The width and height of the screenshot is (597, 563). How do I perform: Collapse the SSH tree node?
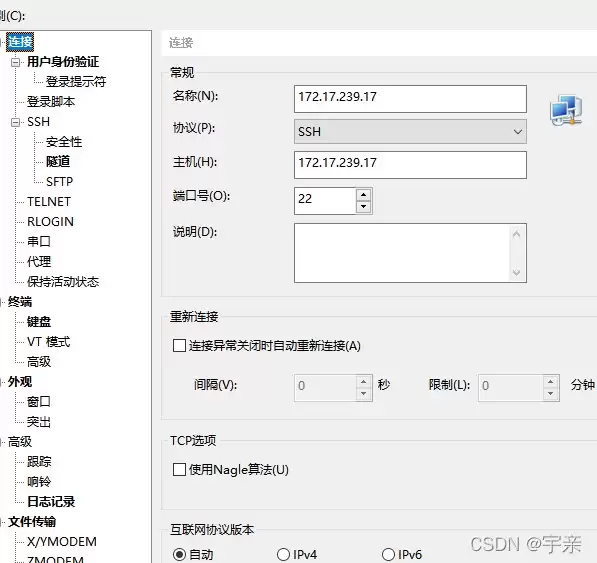pyautogui.click(x=16, y=122)
